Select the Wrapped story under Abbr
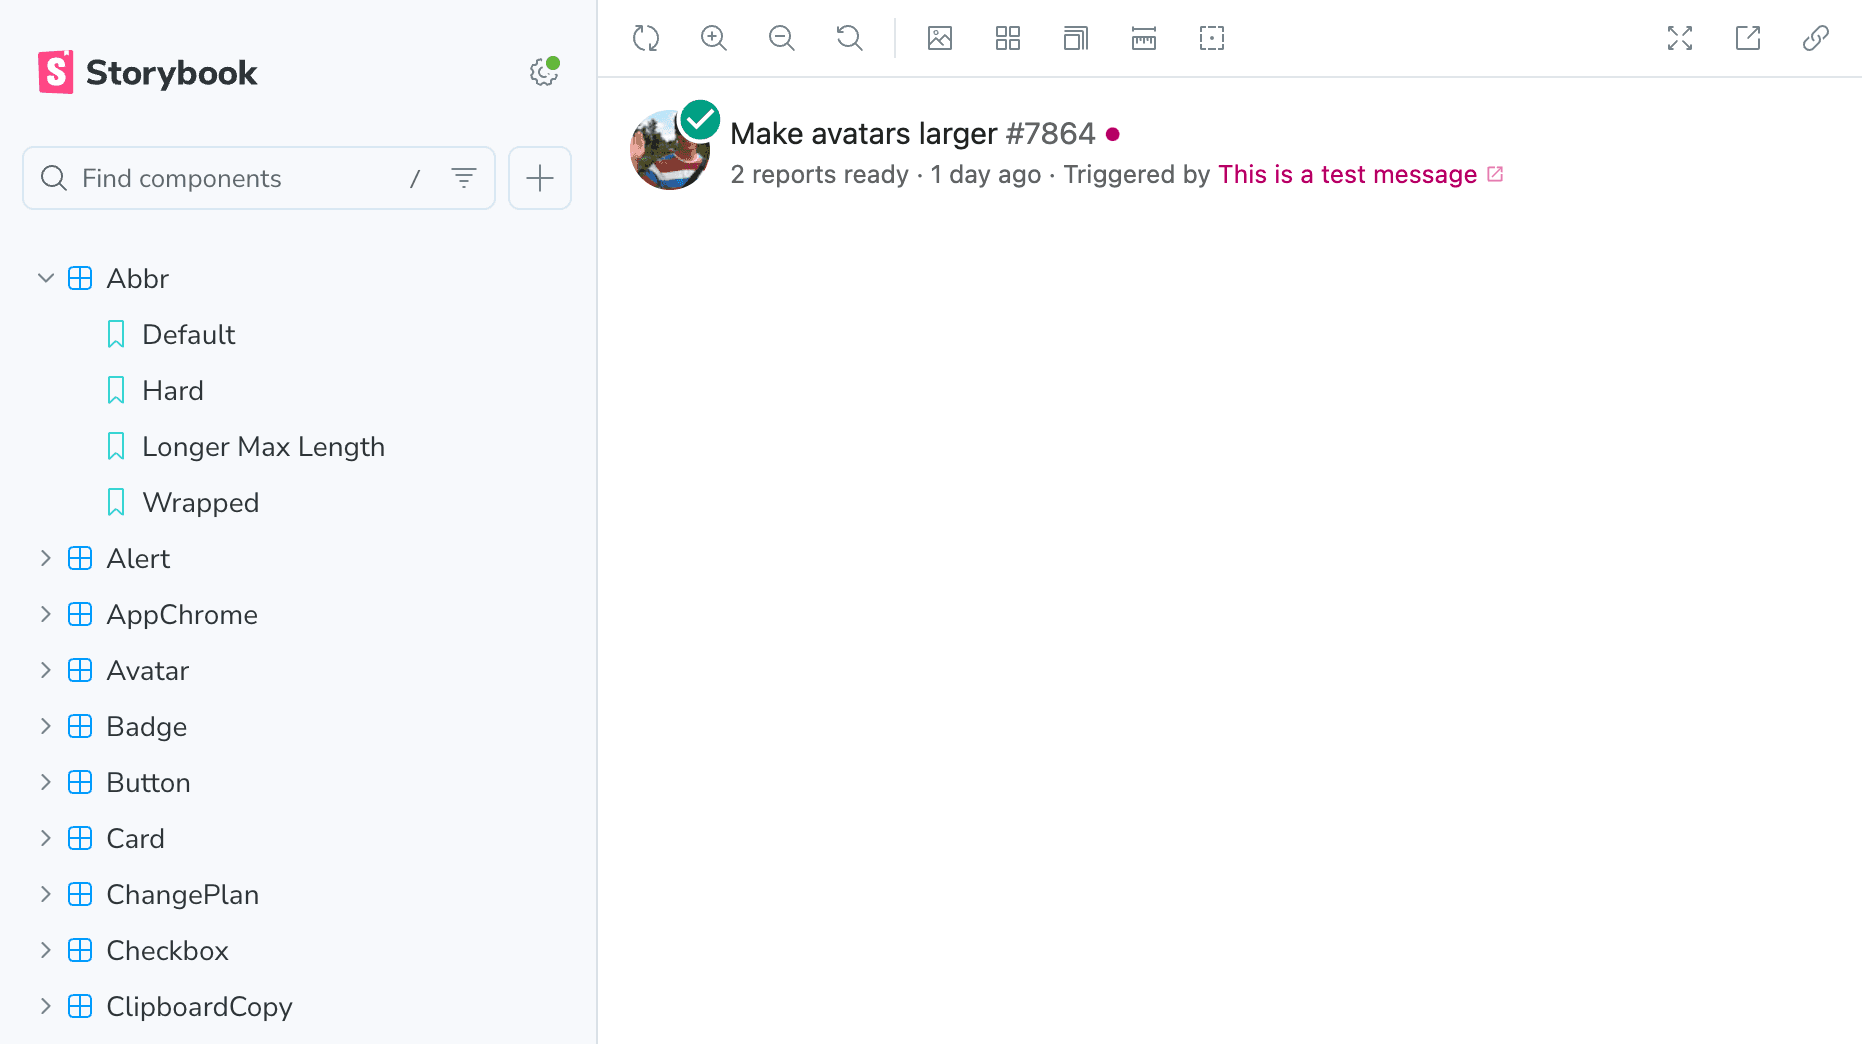The width and height of the screenshot is (1862, 1044). tap(200, 502)
